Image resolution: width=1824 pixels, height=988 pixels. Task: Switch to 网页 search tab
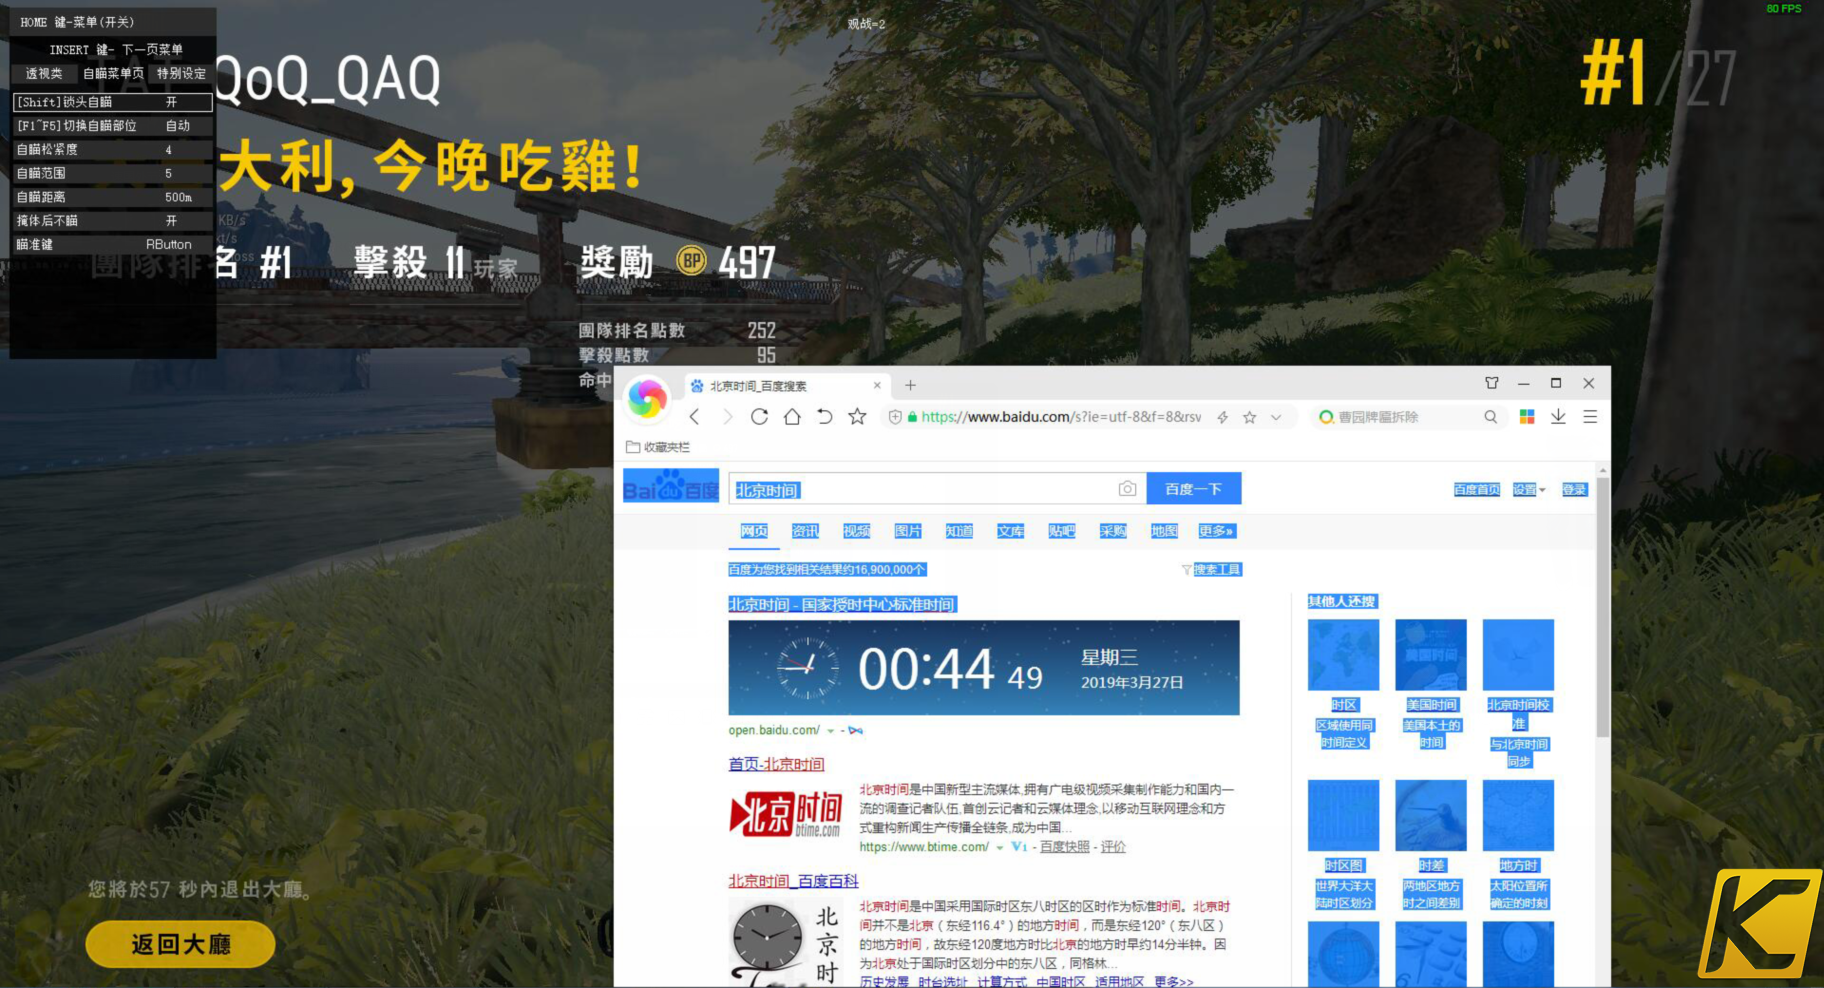pos(754,531)
